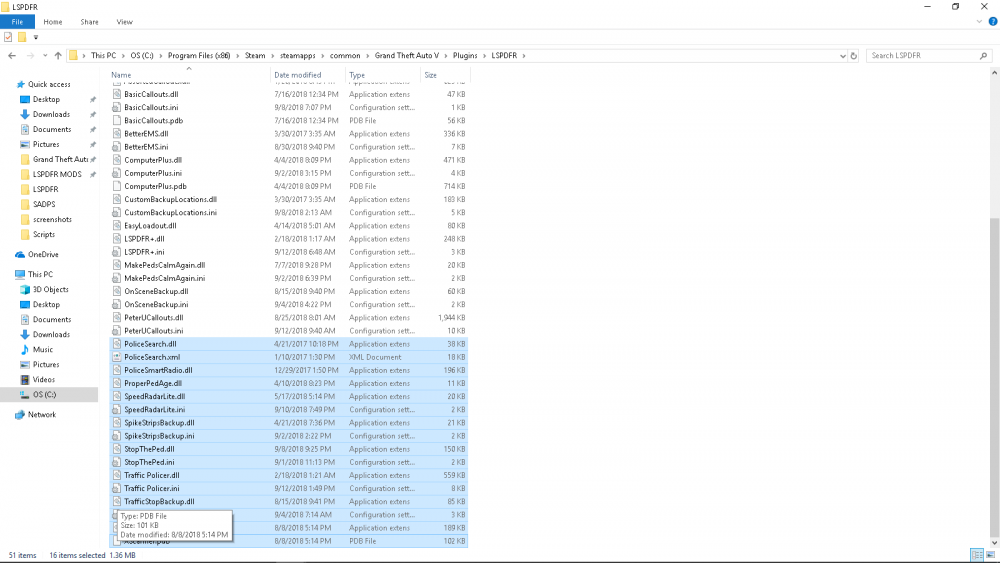Sort files by Type column
Viewport: 1000px width, 563px height.
[x=357, y=75]
